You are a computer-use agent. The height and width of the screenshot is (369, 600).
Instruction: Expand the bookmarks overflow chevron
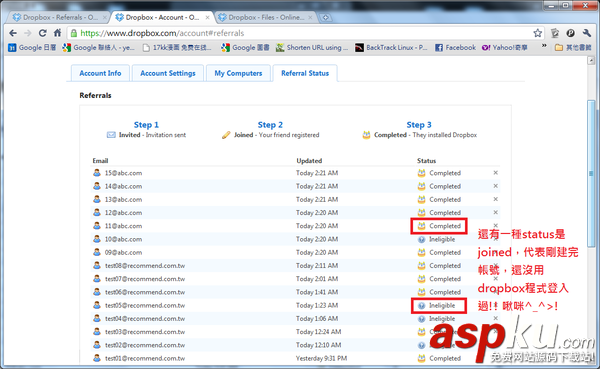(x=544, y=46)
